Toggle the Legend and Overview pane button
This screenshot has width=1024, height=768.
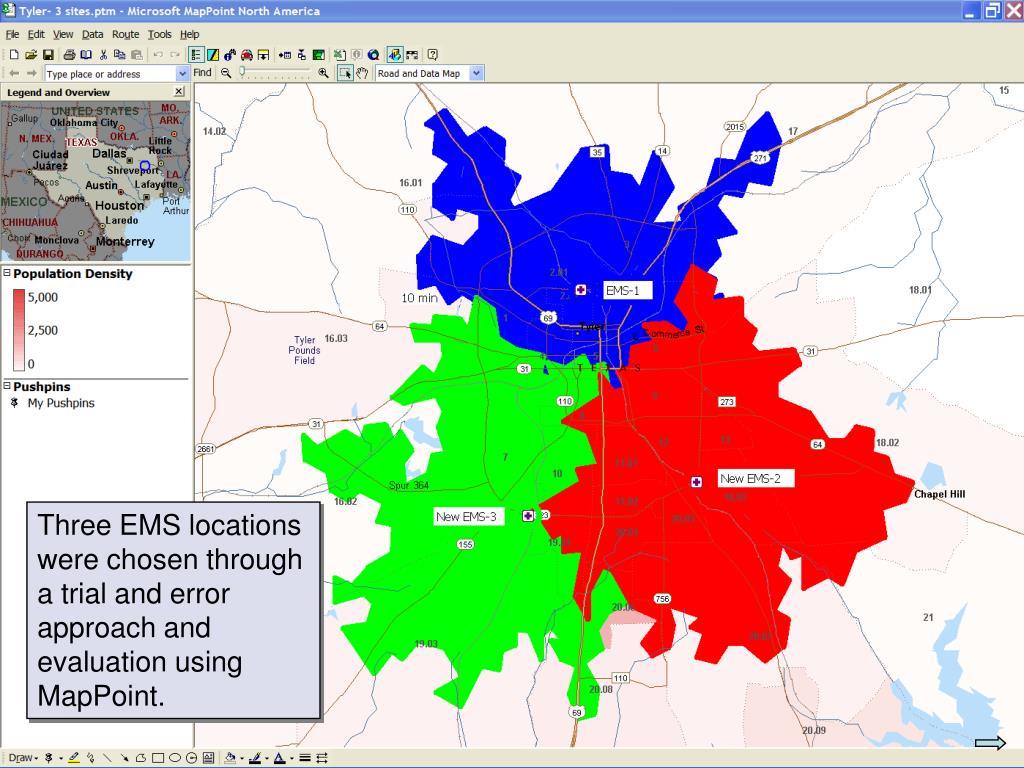(196, 55)
